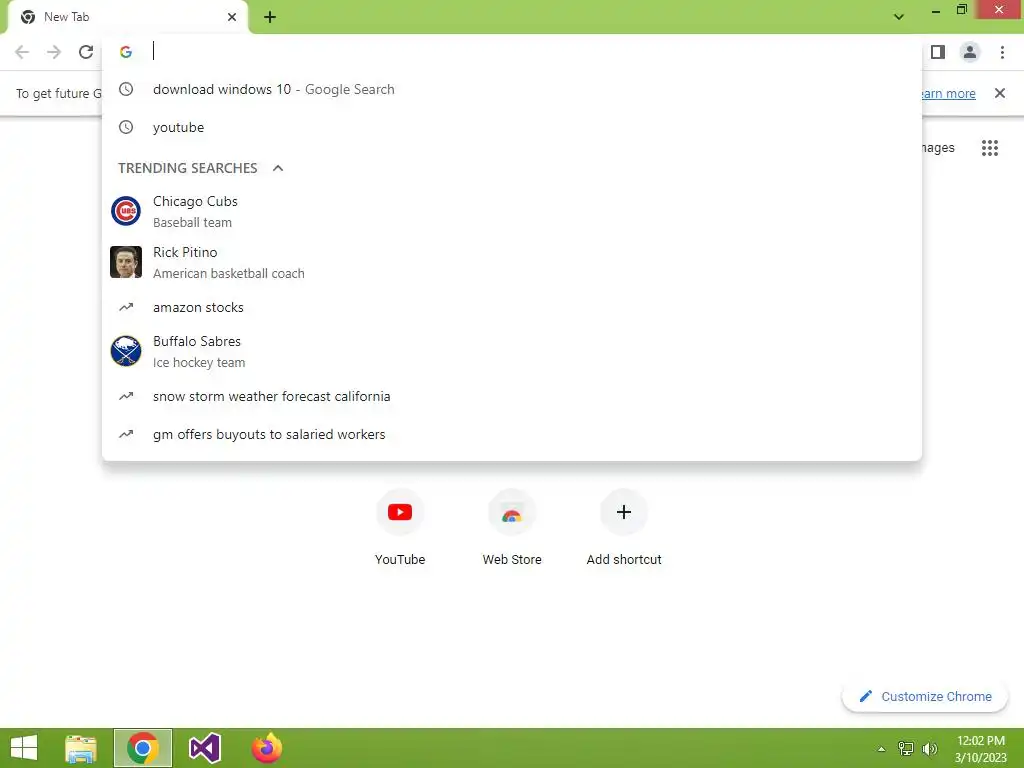Select 'youtube' history suggestion
The height and width of the screenshot is (768, 1024).
[512, 127]
